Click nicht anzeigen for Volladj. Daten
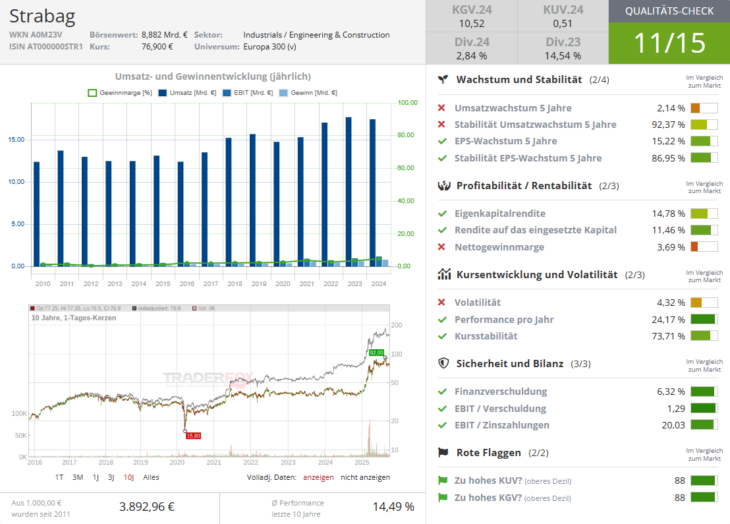This screenshot has height=524, width=730. 365,477
